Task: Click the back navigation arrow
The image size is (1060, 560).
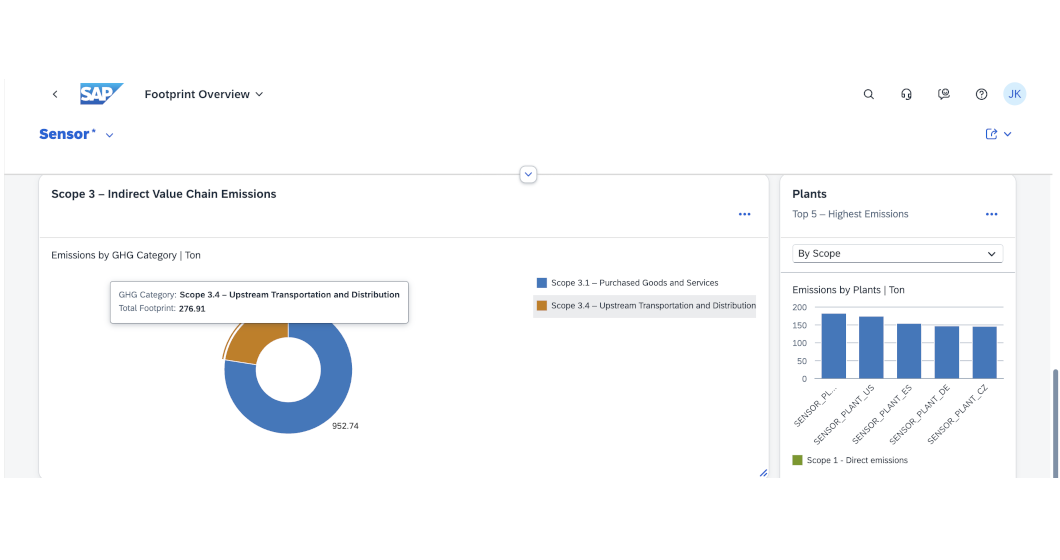Action: tap(55, 94)
